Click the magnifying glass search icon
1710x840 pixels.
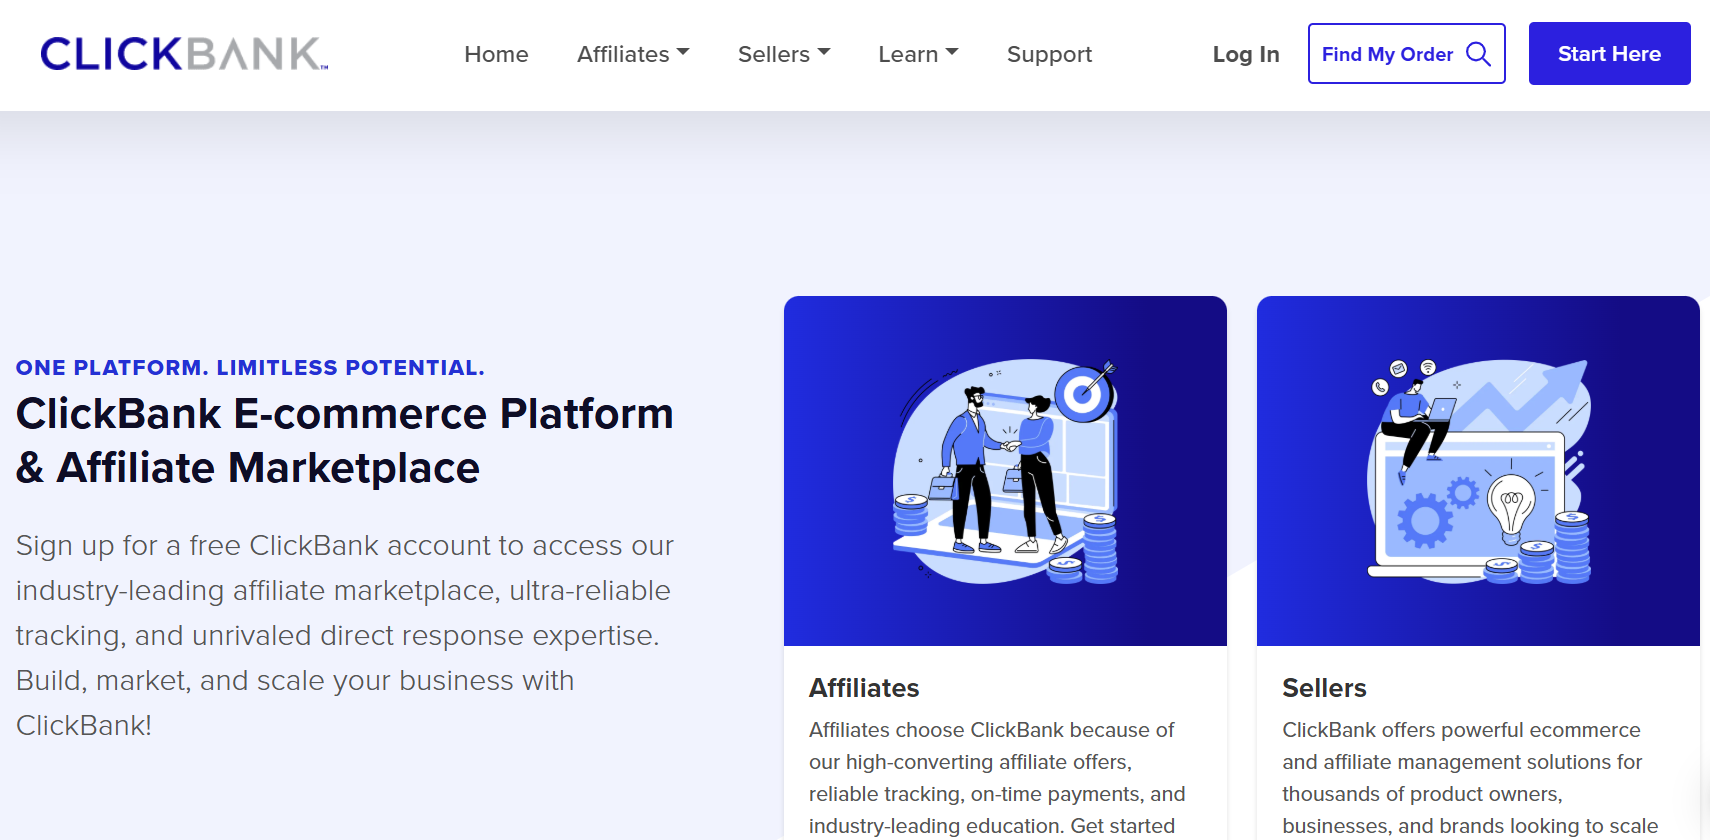(1478, 54)
